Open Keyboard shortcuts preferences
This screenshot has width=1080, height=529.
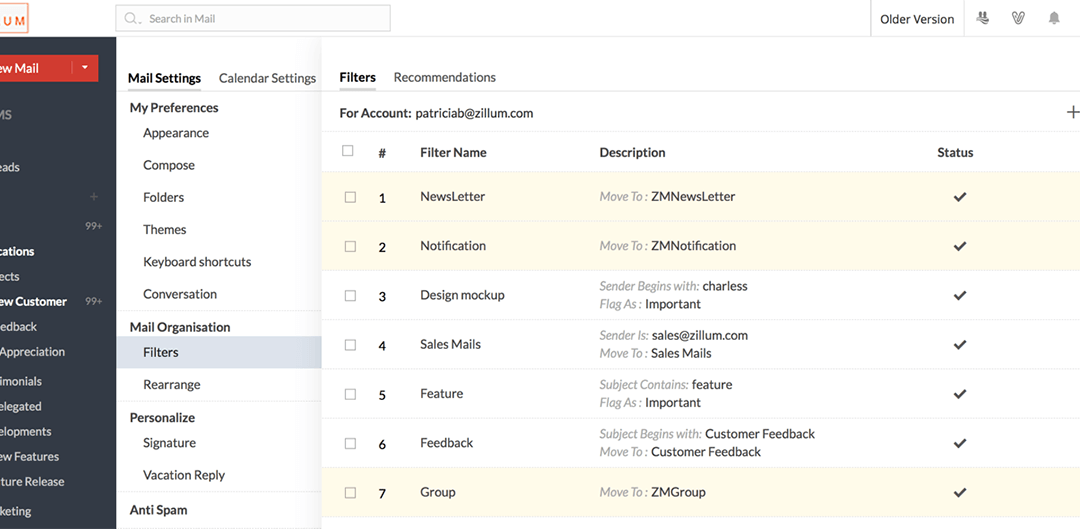[197, 262]
